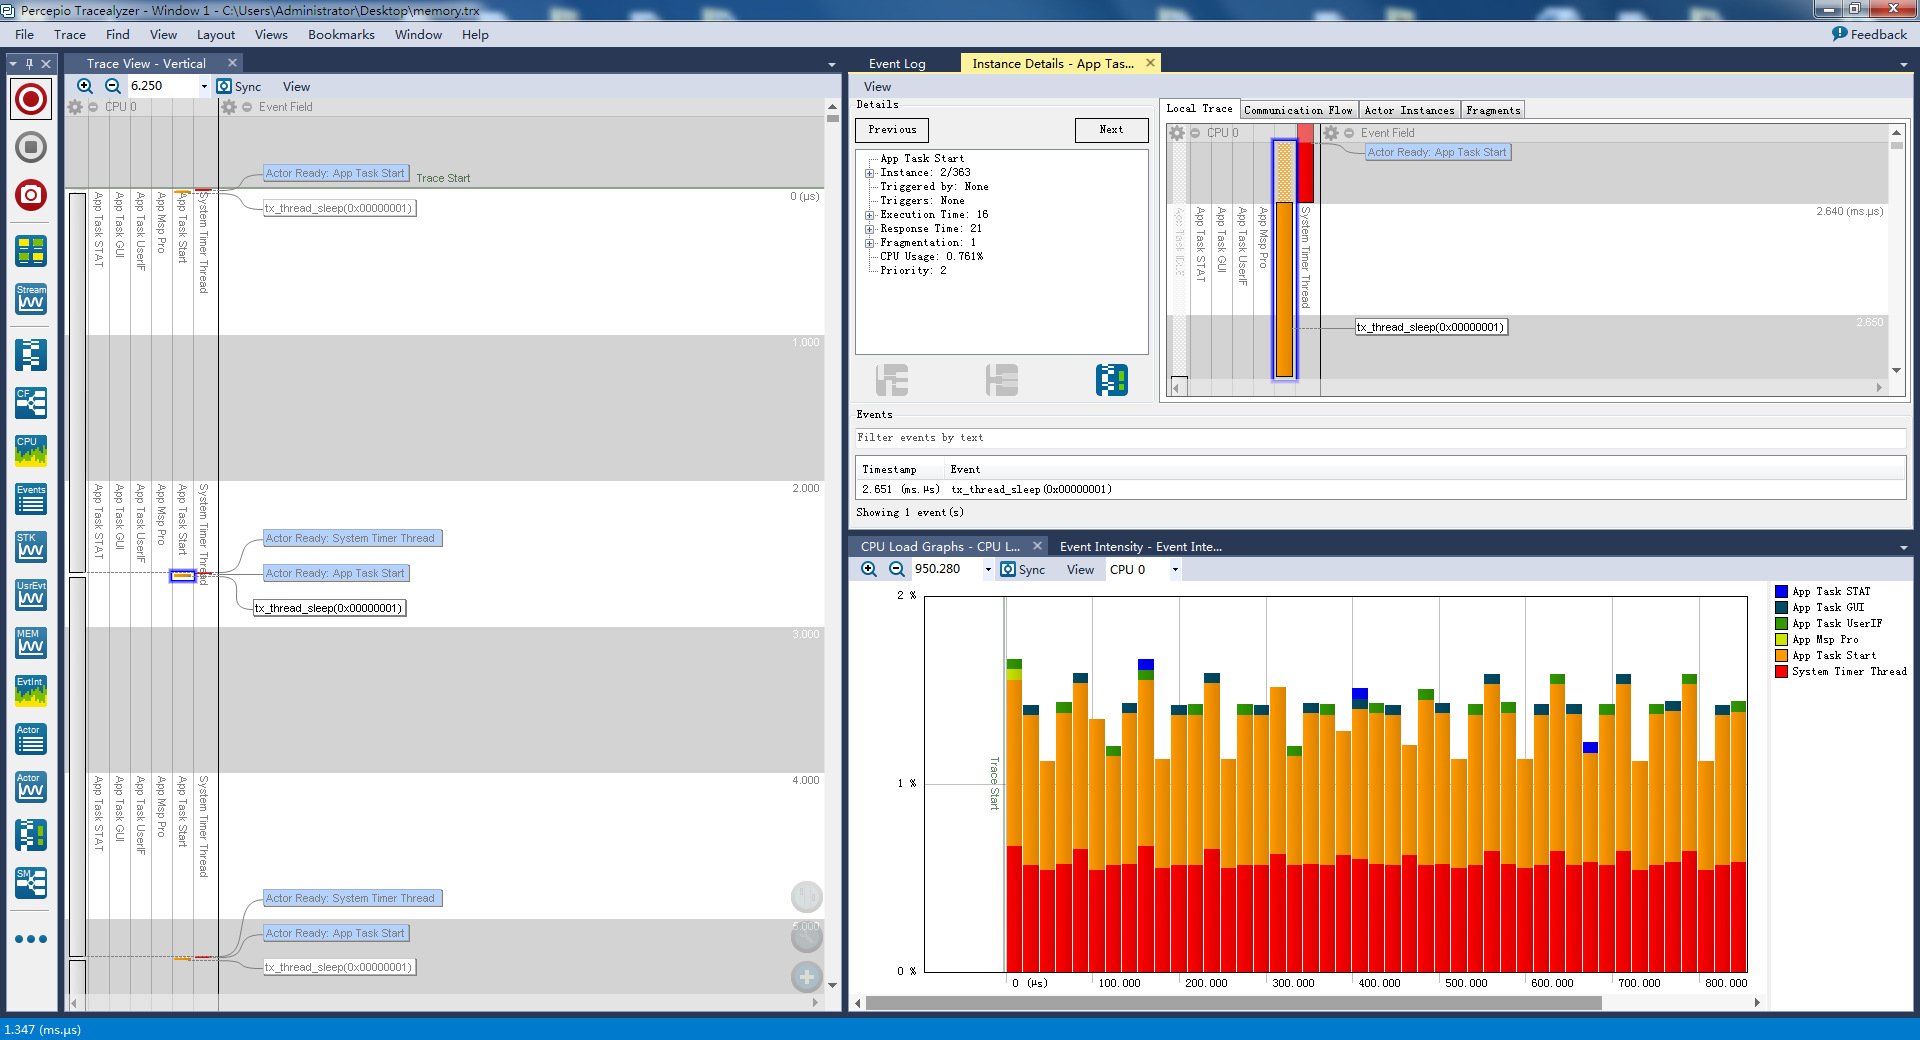Open View menu in CPU Load Graphs toolbar
Viewport: 1920px width, 1040px height.
pos(1080,569)
